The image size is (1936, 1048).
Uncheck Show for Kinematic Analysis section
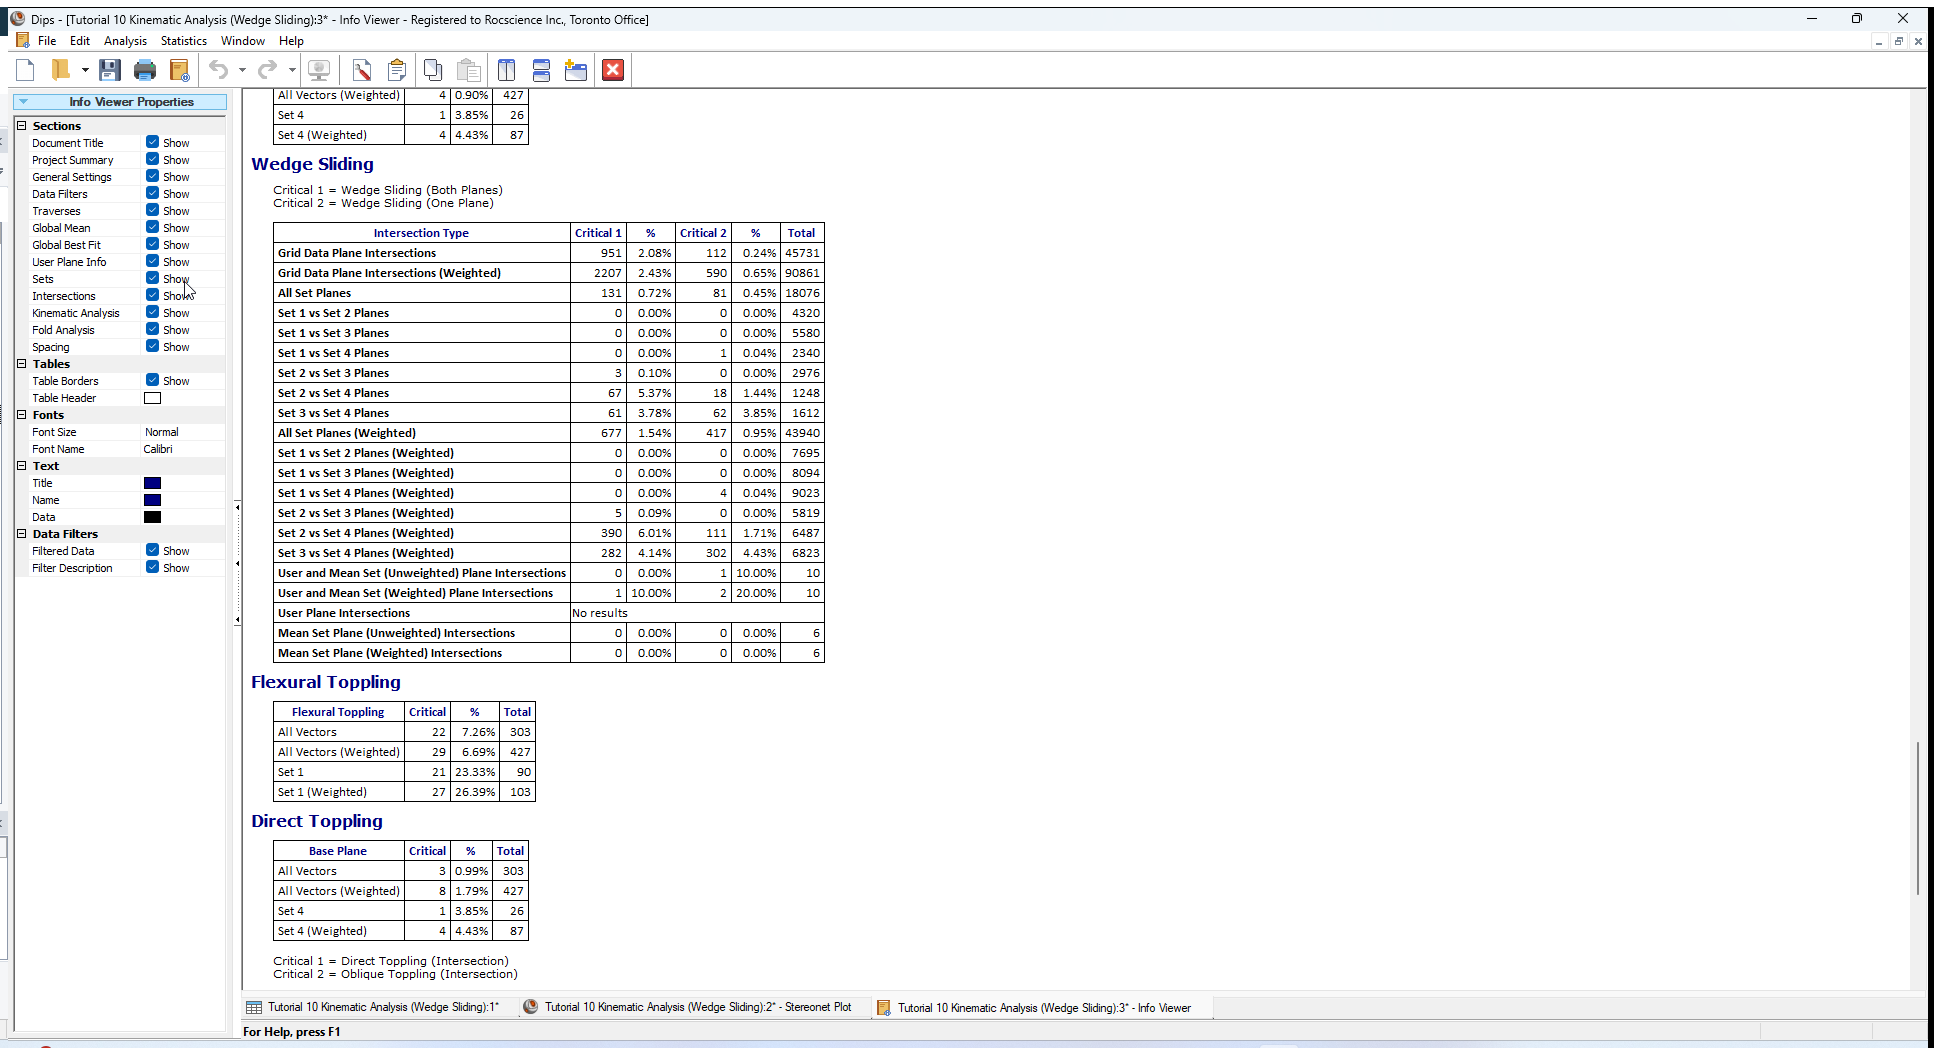[154, 312]
